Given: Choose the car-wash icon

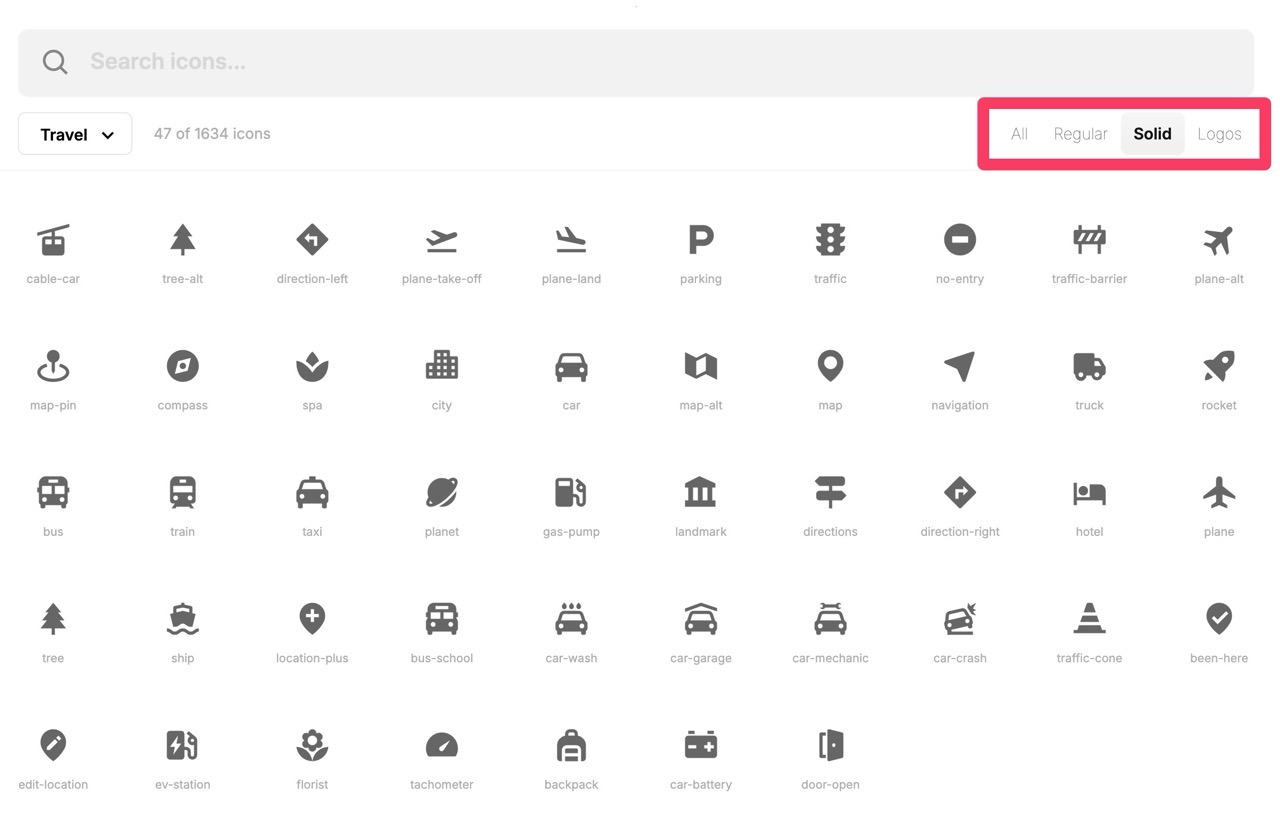Looking at the screenshot, I should pos(571,619).
